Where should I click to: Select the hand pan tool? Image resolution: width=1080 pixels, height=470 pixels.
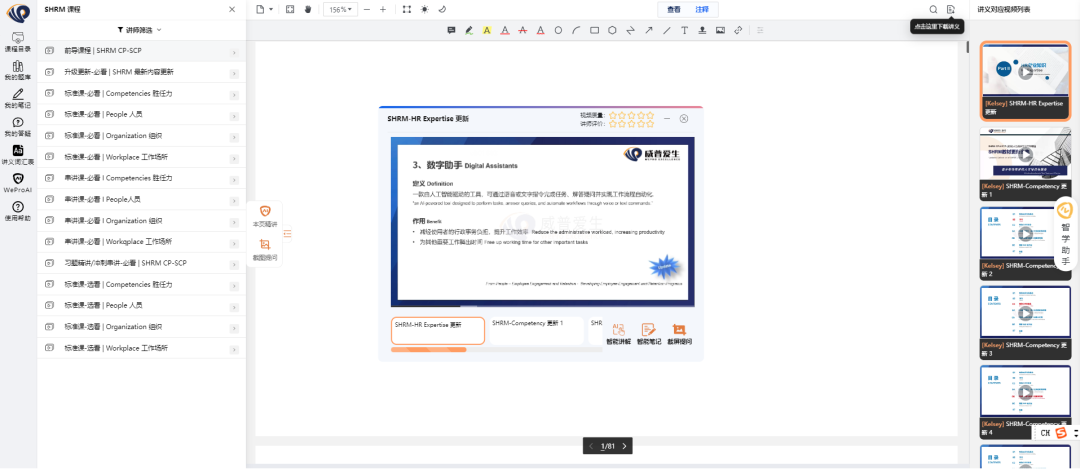tap(308, 9)
